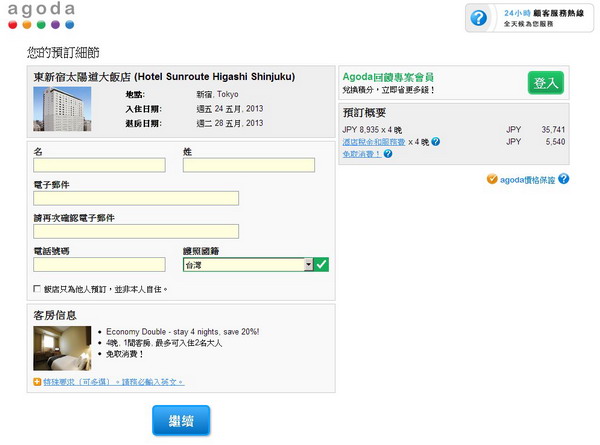Click the fee amount 5,540
The height and width of the screenshot is (445, 600).
555,142
